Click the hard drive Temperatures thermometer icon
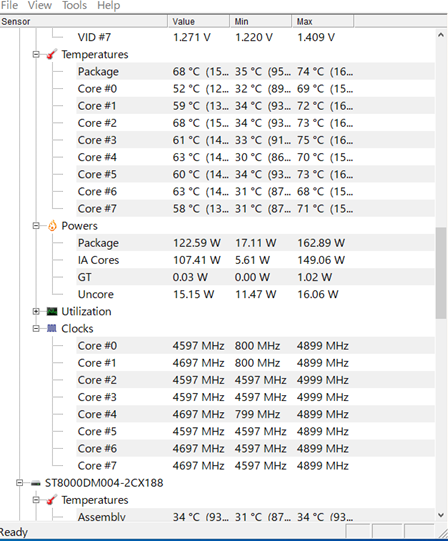448x541 pixels. tap(51, 500)
